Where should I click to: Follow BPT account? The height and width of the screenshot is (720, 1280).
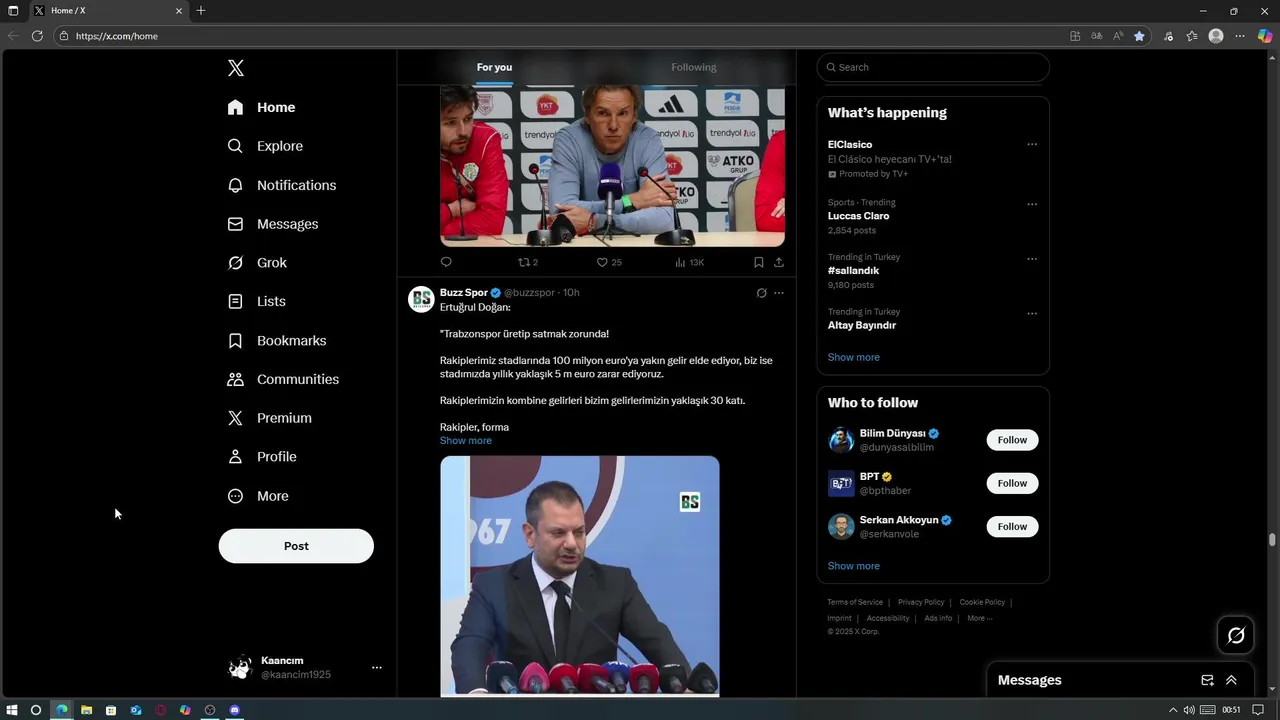tap(1012, 483)
